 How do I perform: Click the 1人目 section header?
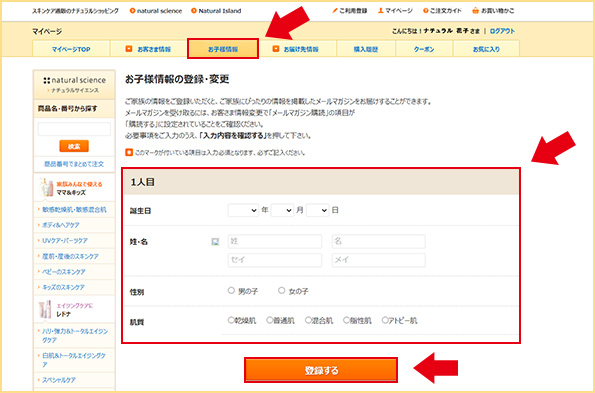coord(321,182)
